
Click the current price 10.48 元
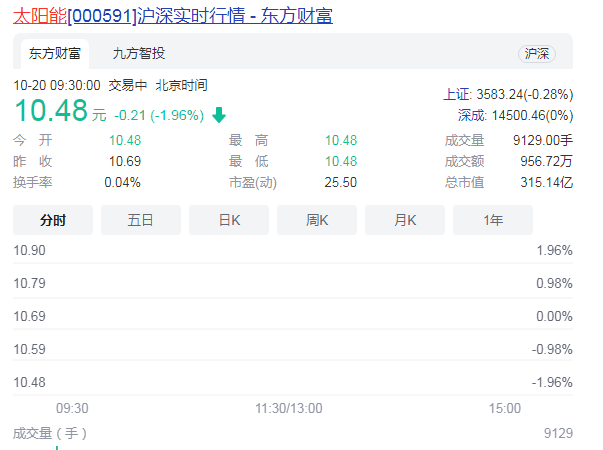(x=60, y=111)
